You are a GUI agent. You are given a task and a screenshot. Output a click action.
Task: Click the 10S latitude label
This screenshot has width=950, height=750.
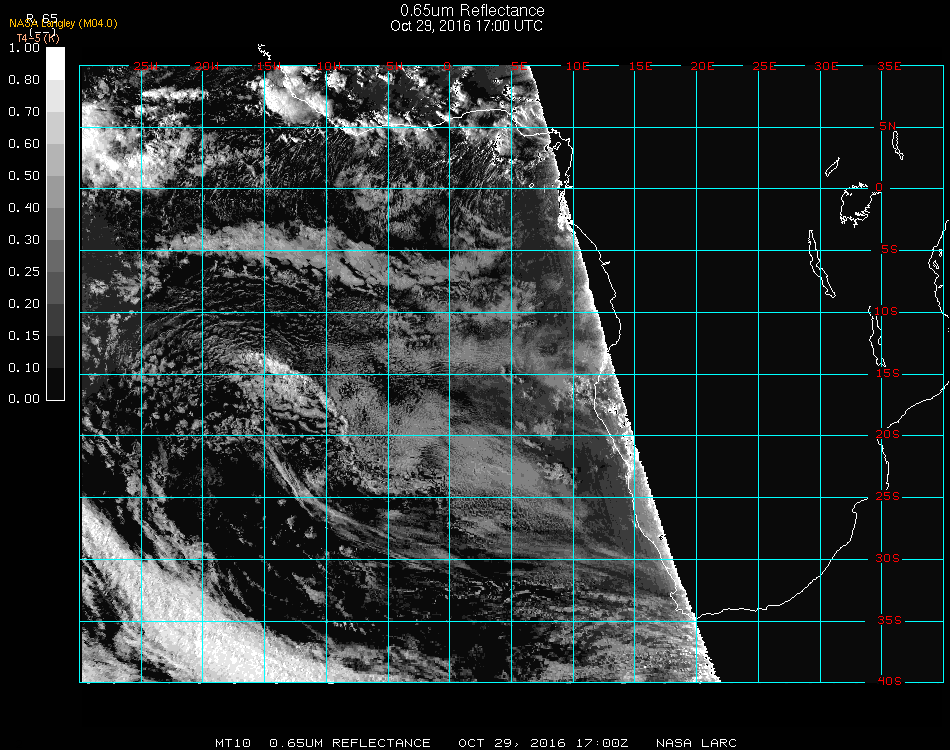pos(886,311)
